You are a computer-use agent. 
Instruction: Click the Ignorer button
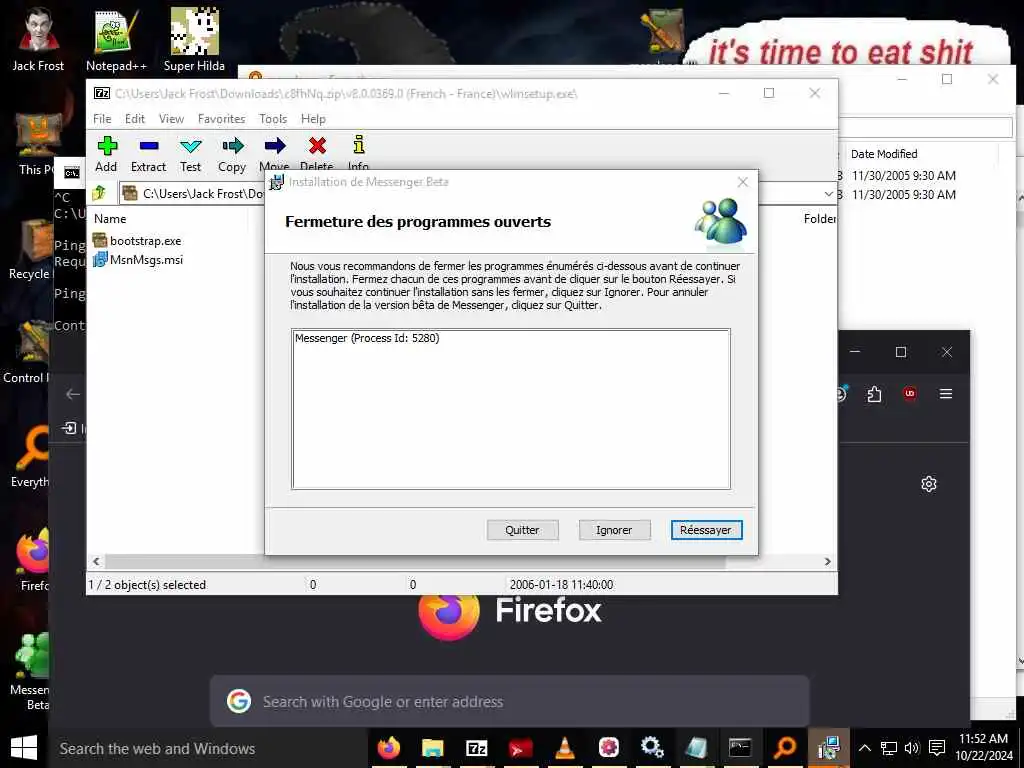[614, 530]
